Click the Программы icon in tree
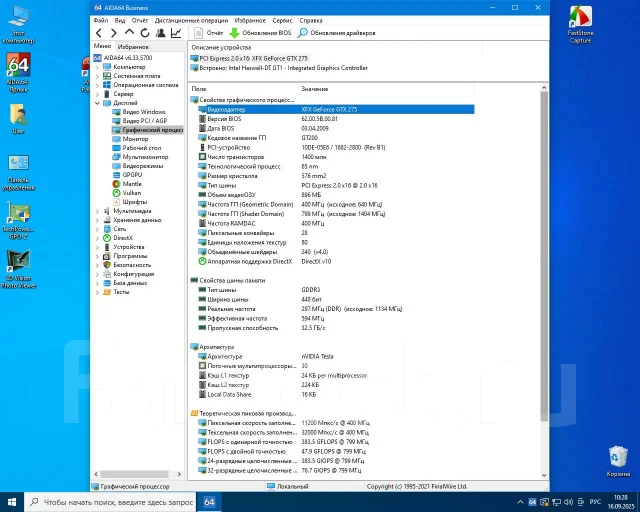640x512 pixels. [107, 256]
